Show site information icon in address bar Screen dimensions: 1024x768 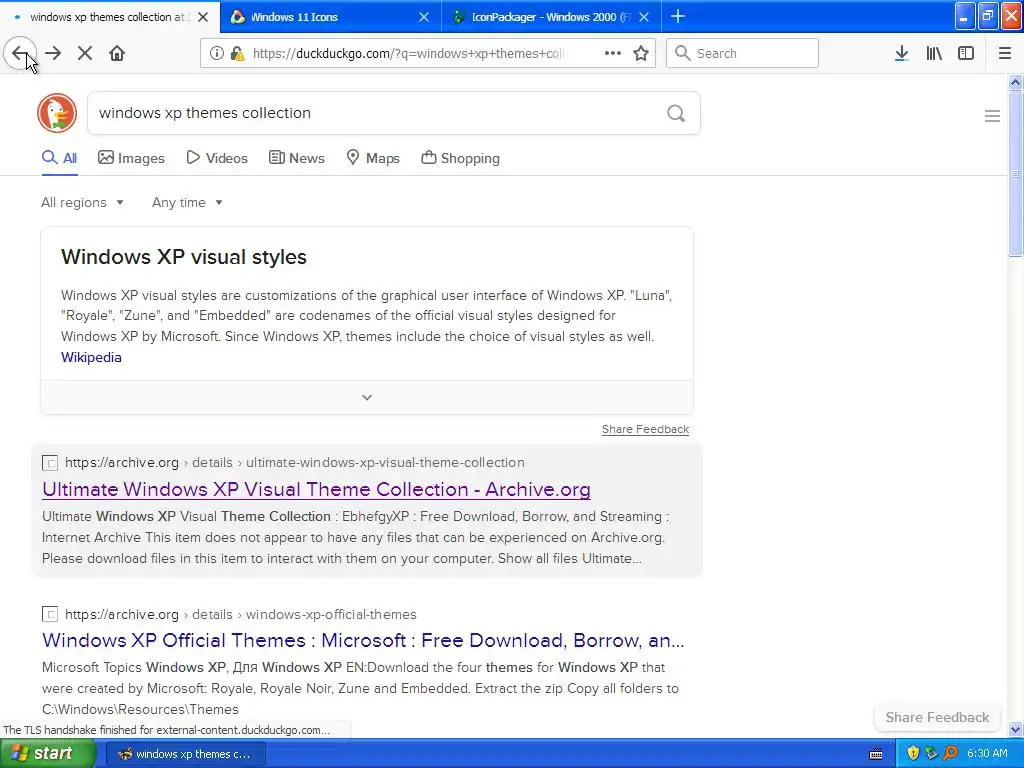point(216,53)
